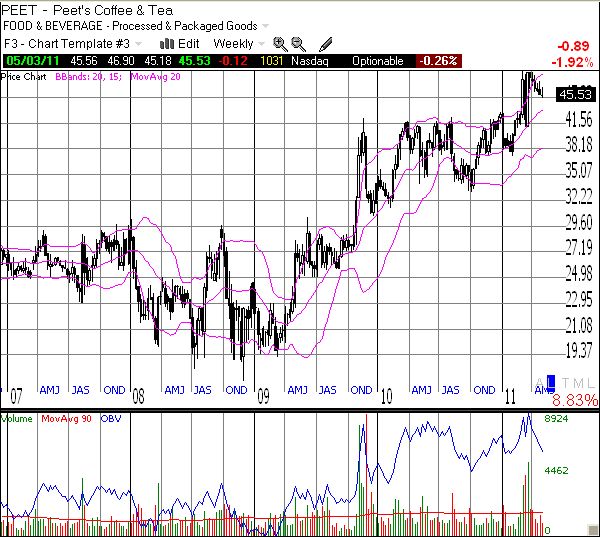Click the Nasdaq exchange label
The width and height of the screenshot is (600, 537).
coord(310,61)
